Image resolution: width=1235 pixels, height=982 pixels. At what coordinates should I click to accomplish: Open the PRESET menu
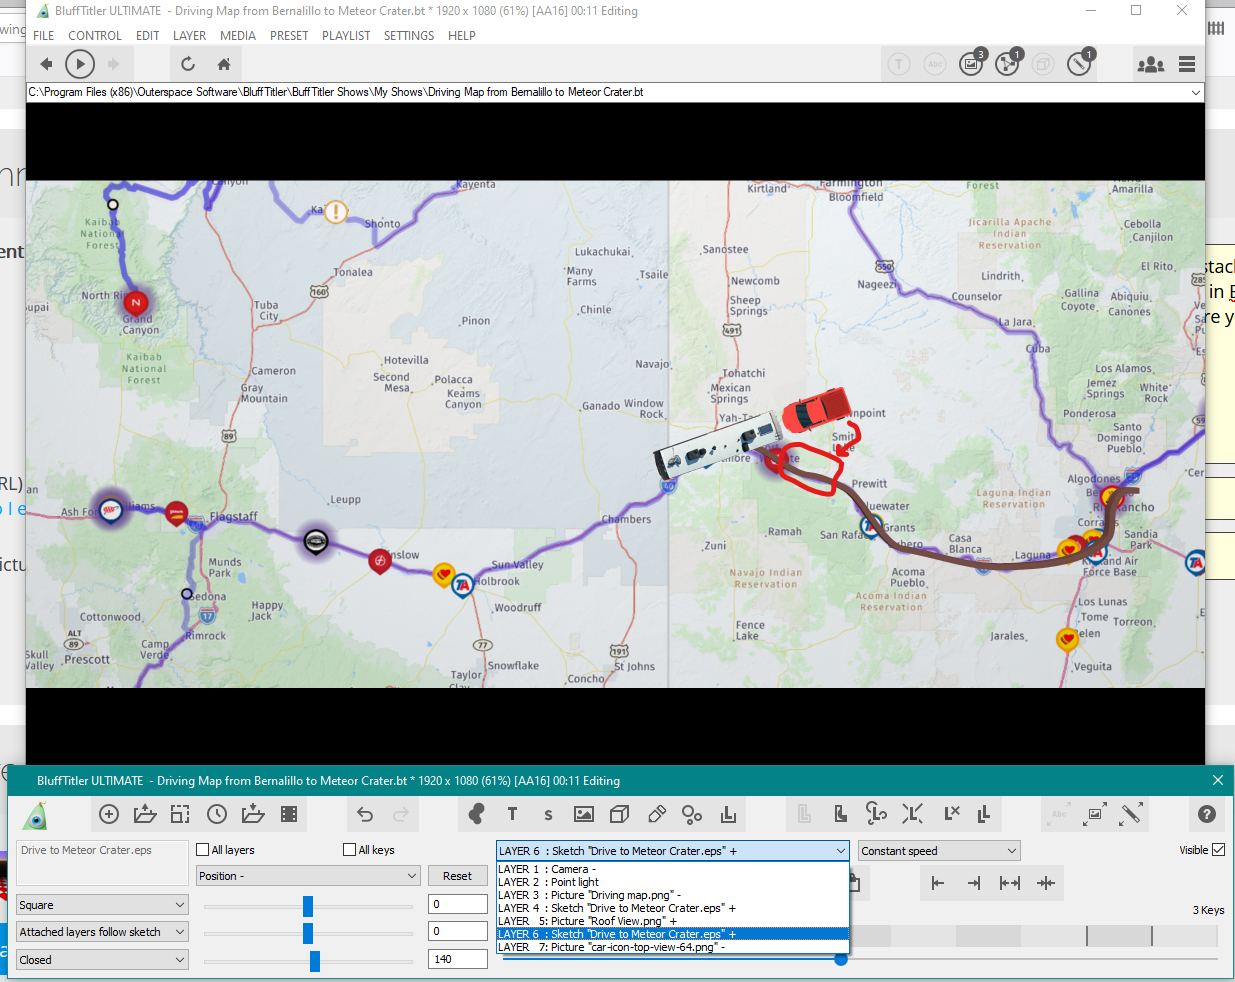[x=289, y=36]
